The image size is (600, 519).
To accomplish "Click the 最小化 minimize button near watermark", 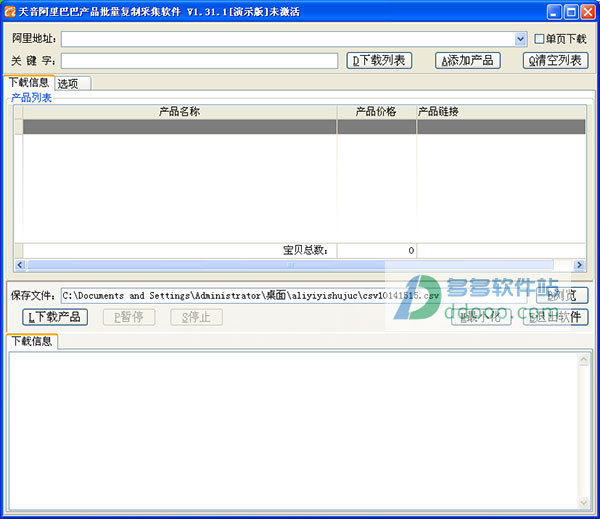I will point(481,317).
